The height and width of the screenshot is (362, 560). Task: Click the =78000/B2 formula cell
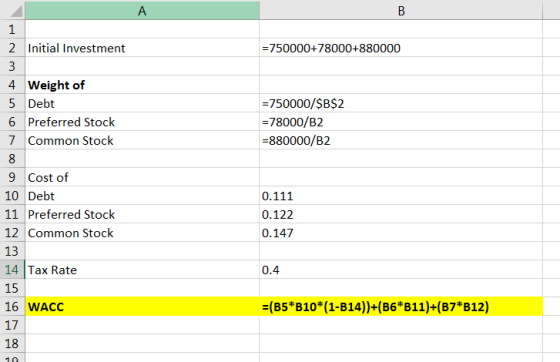(401, 122)
